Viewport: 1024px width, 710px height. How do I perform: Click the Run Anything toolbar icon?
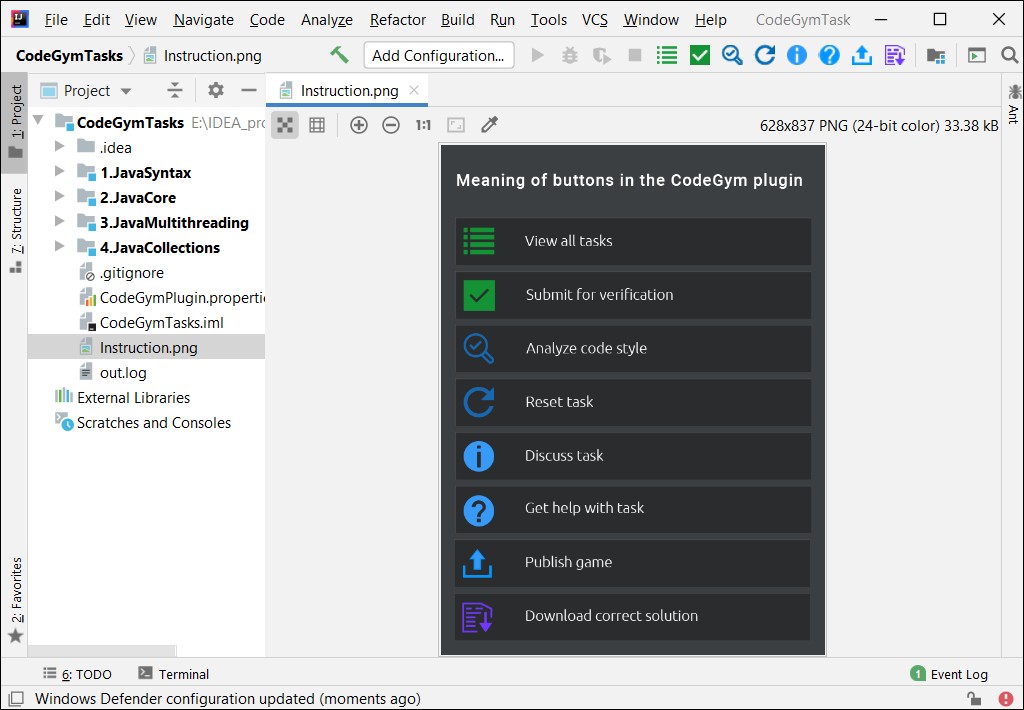point(977,56)
